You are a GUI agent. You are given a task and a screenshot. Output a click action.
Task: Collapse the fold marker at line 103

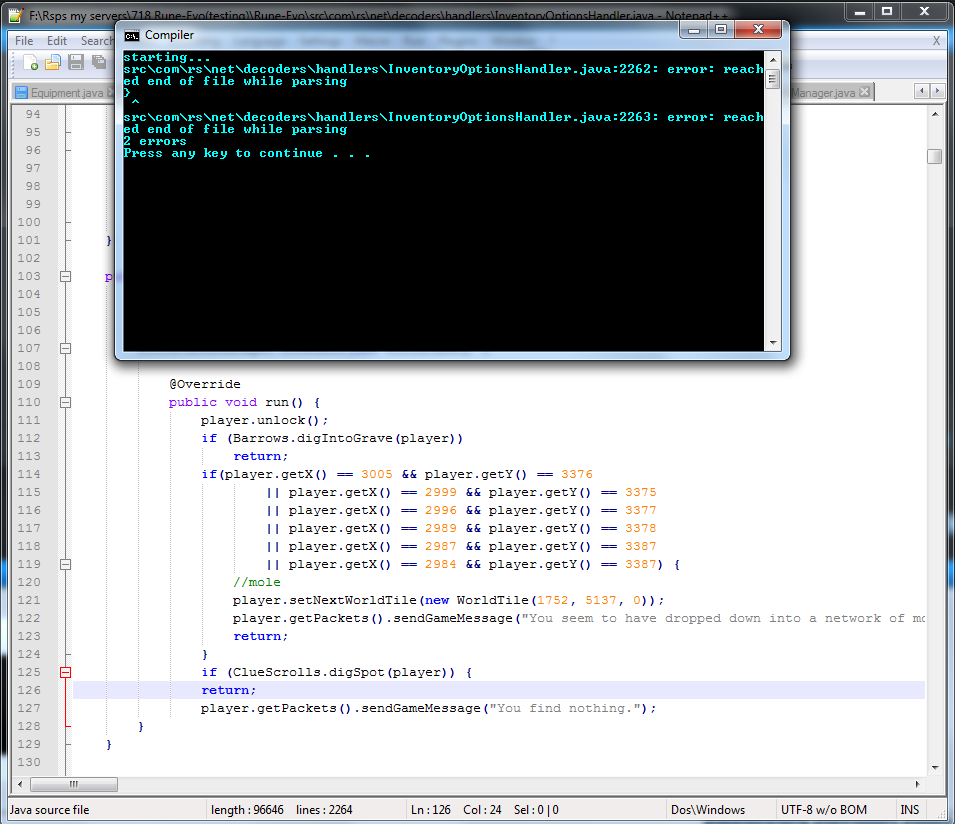pos(66,276)
